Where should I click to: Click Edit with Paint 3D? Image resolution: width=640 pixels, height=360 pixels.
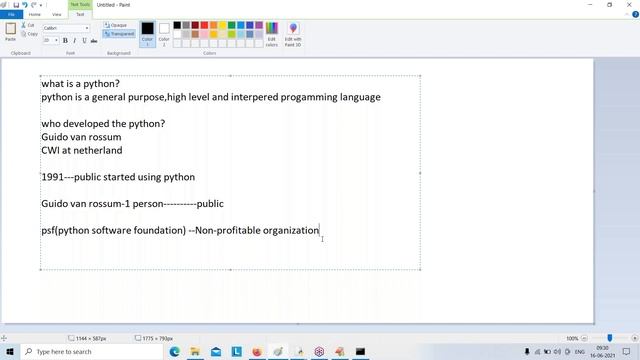coord(293,34)
